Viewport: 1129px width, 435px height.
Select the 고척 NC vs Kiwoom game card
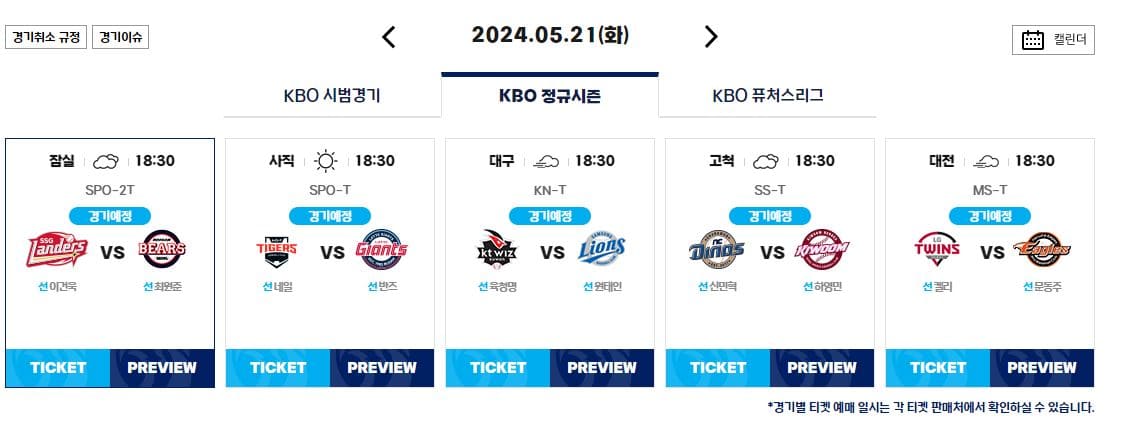(x=770, y=263)
